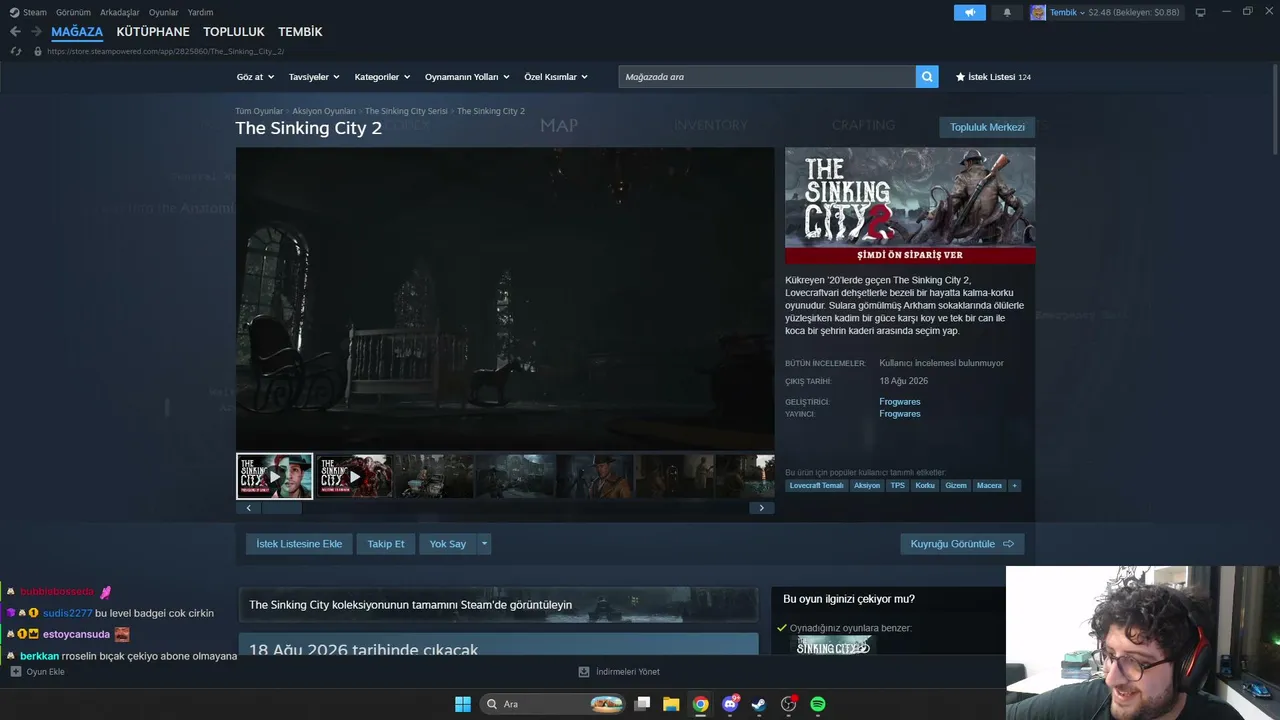The image size is (1280, 720).
Task: Select the Macera tag
Action: (x=989, y=486)
